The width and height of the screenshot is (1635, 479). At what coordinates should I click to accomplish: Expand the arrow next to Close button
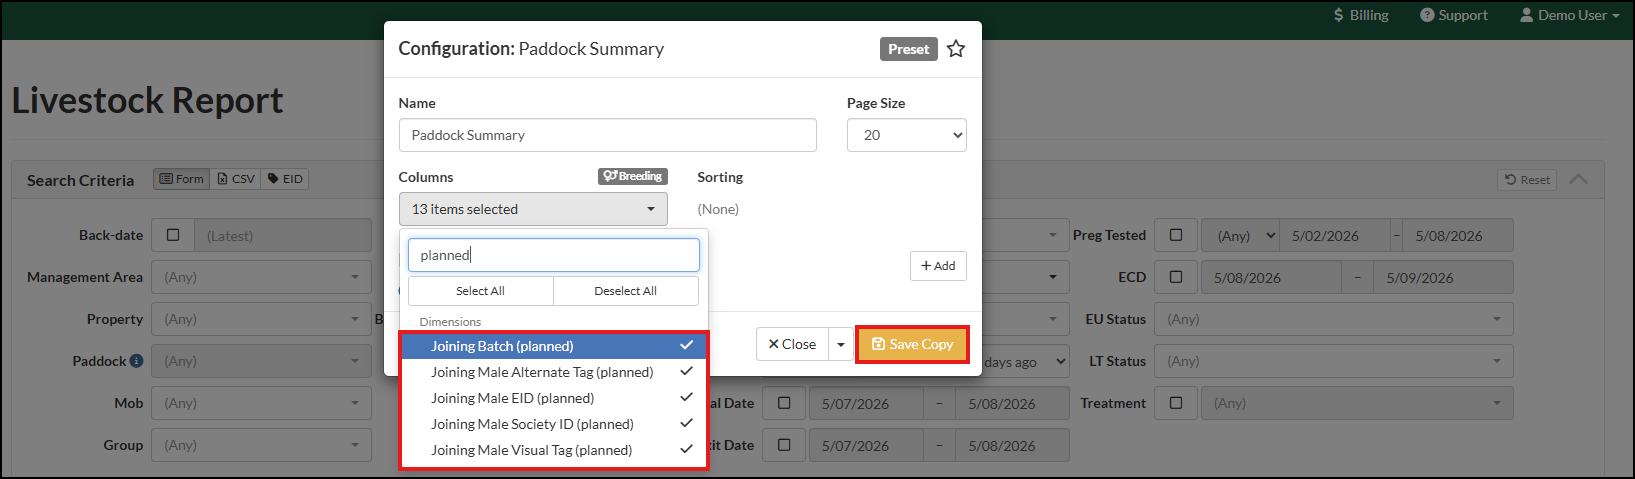click(x=841, y=344)
